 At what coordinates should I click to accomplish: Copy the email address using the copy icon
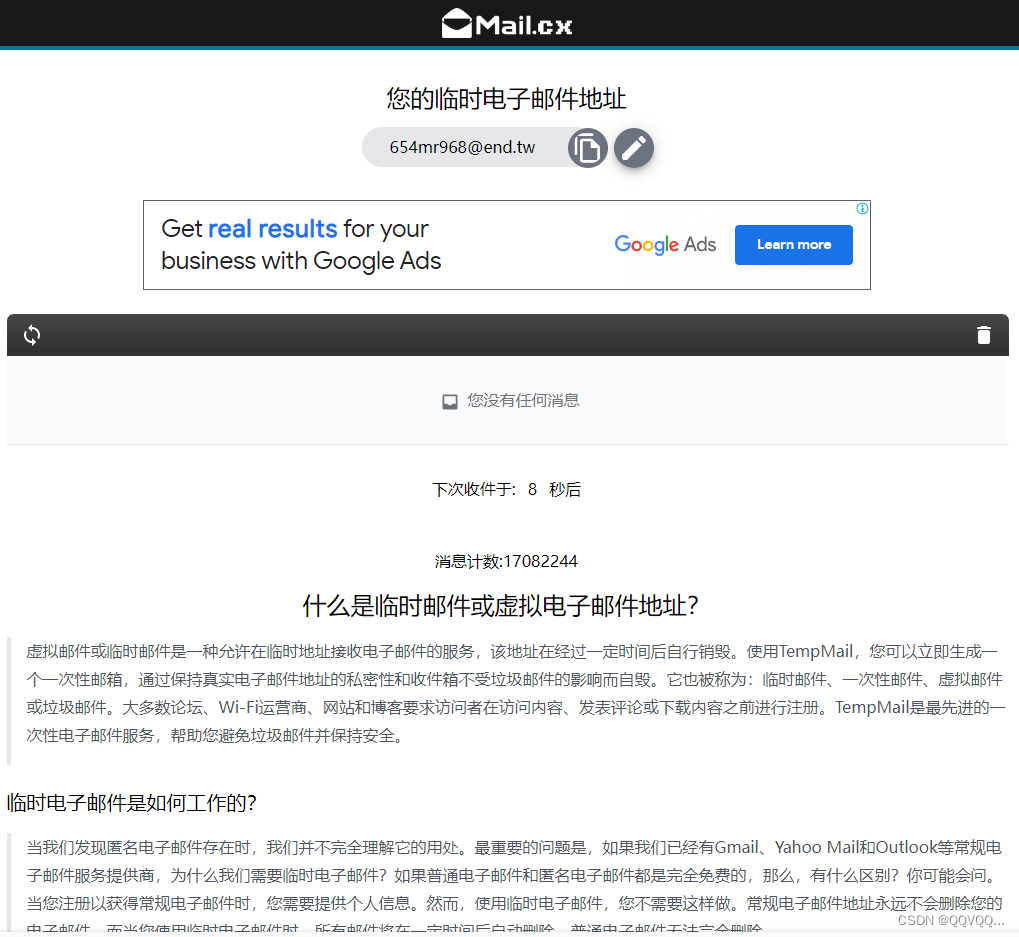588,147
